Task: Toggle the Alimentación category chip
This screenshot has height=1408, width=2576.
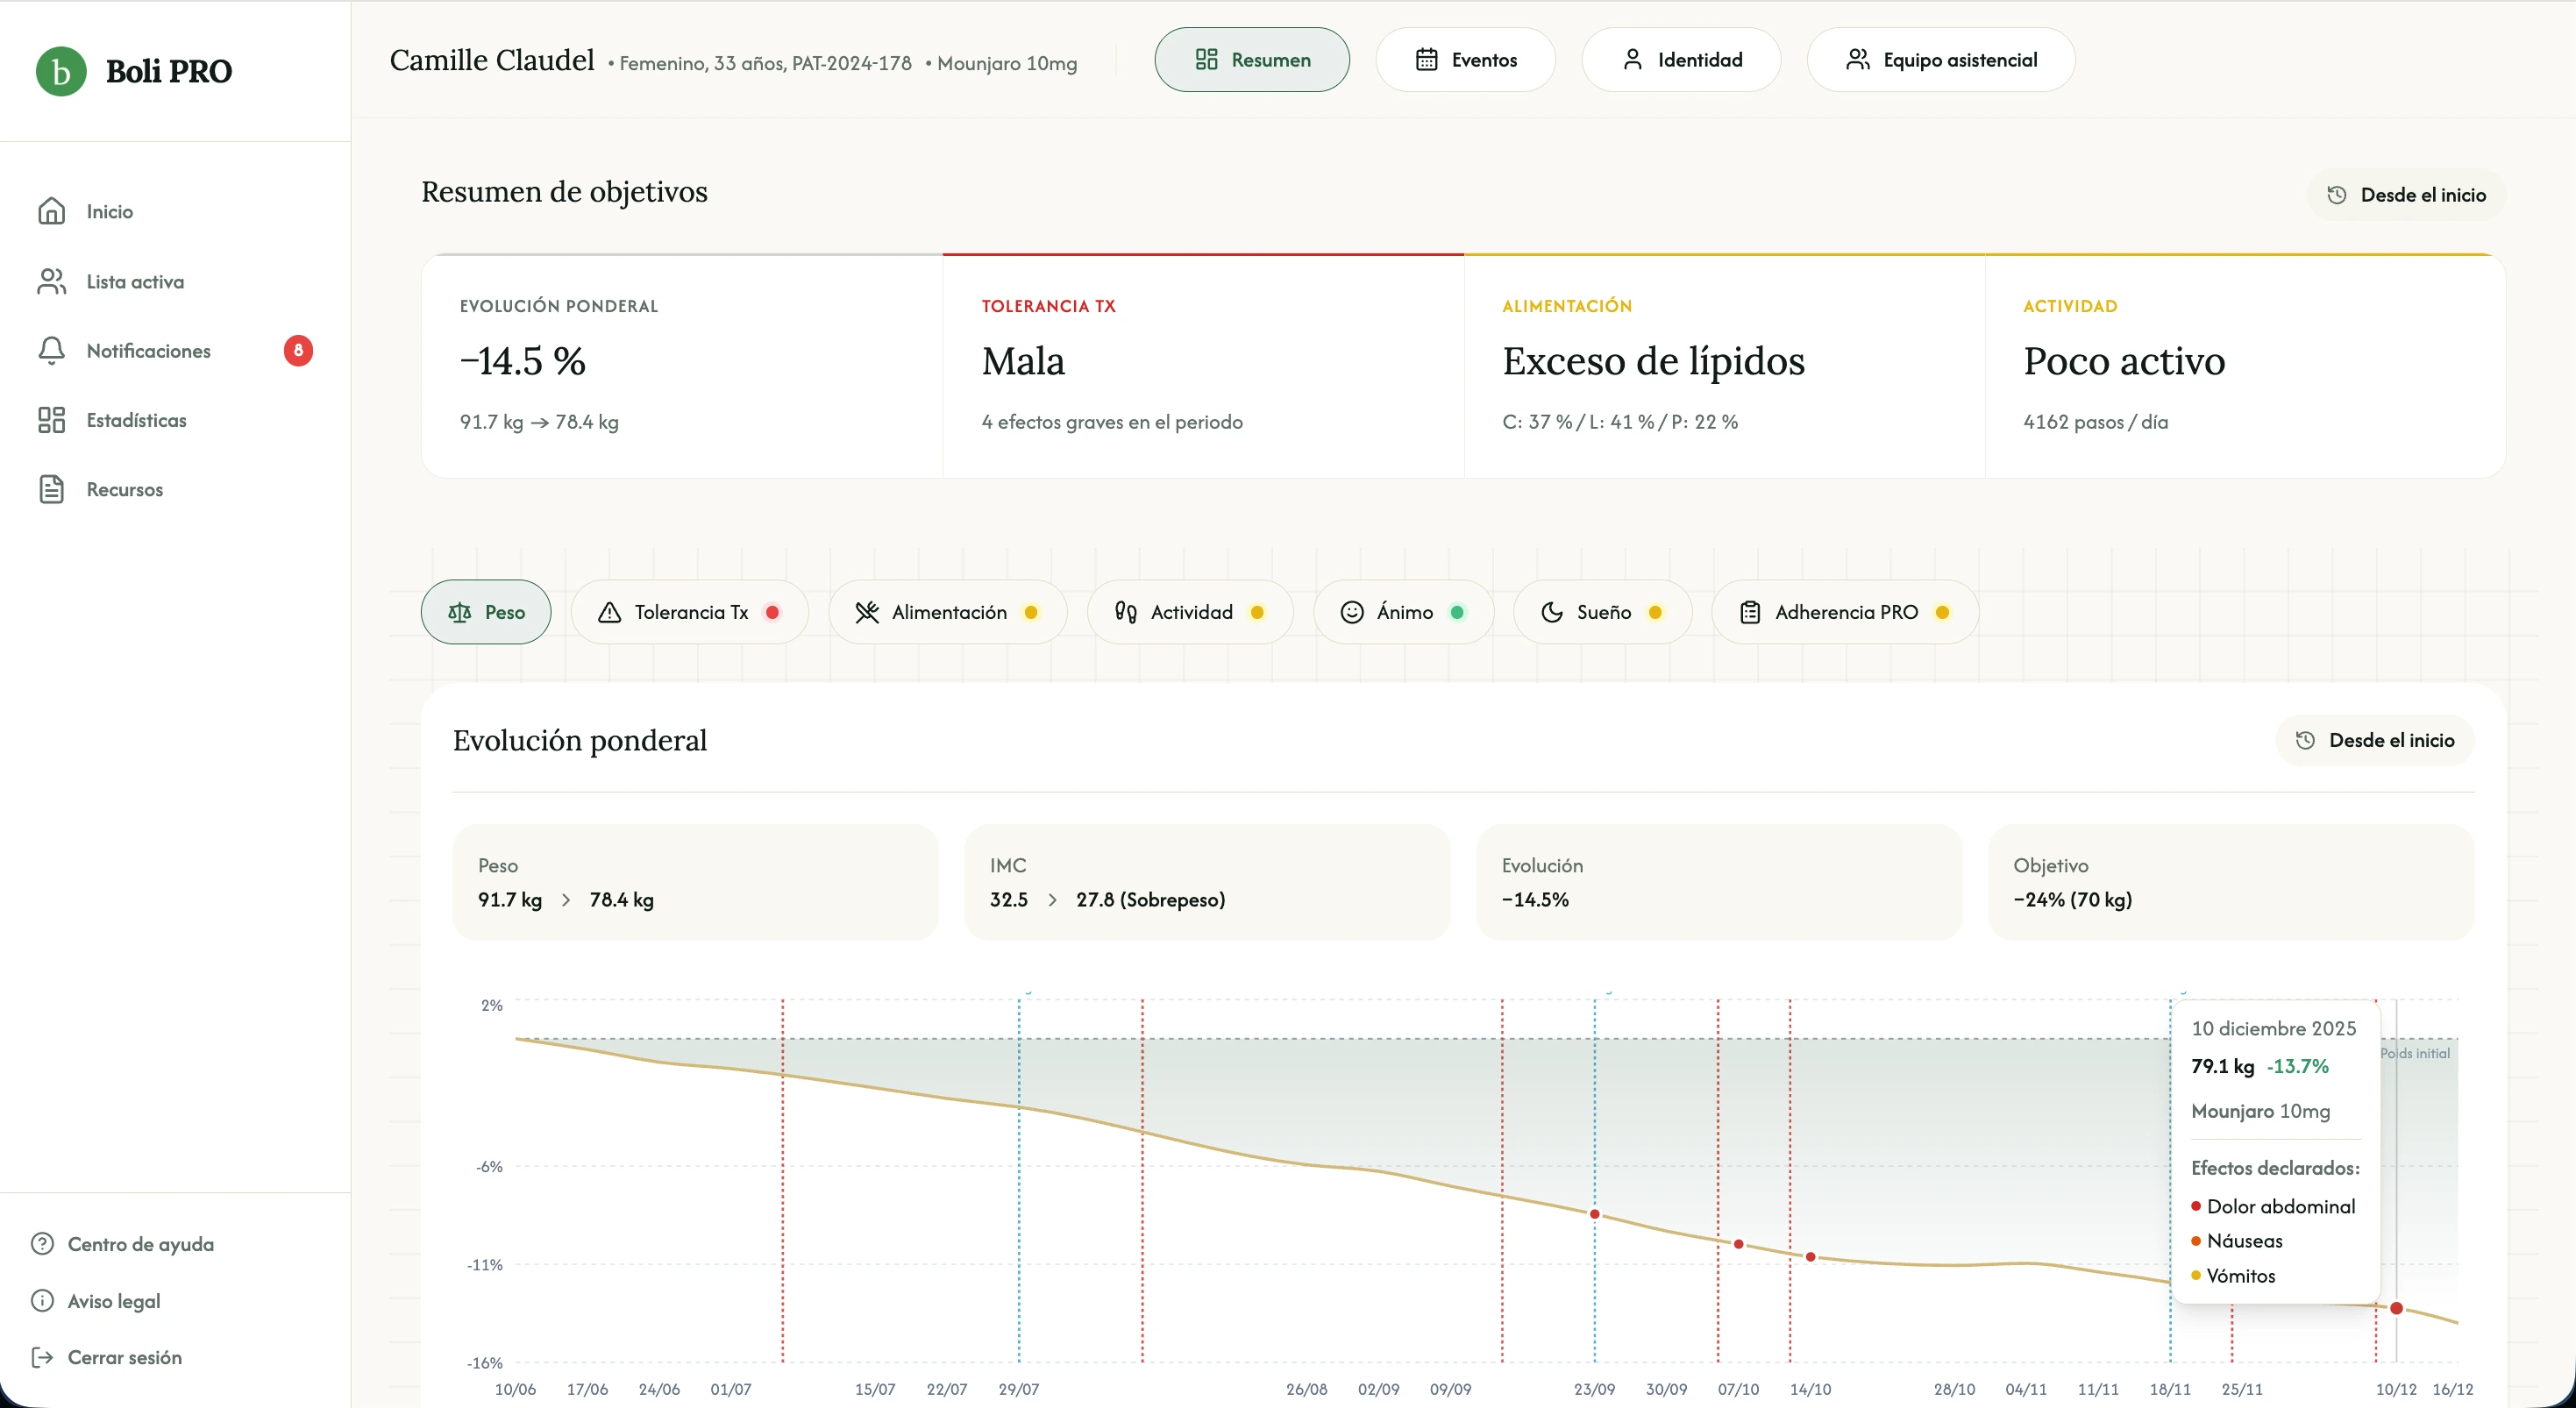Action: pos(947,612)
